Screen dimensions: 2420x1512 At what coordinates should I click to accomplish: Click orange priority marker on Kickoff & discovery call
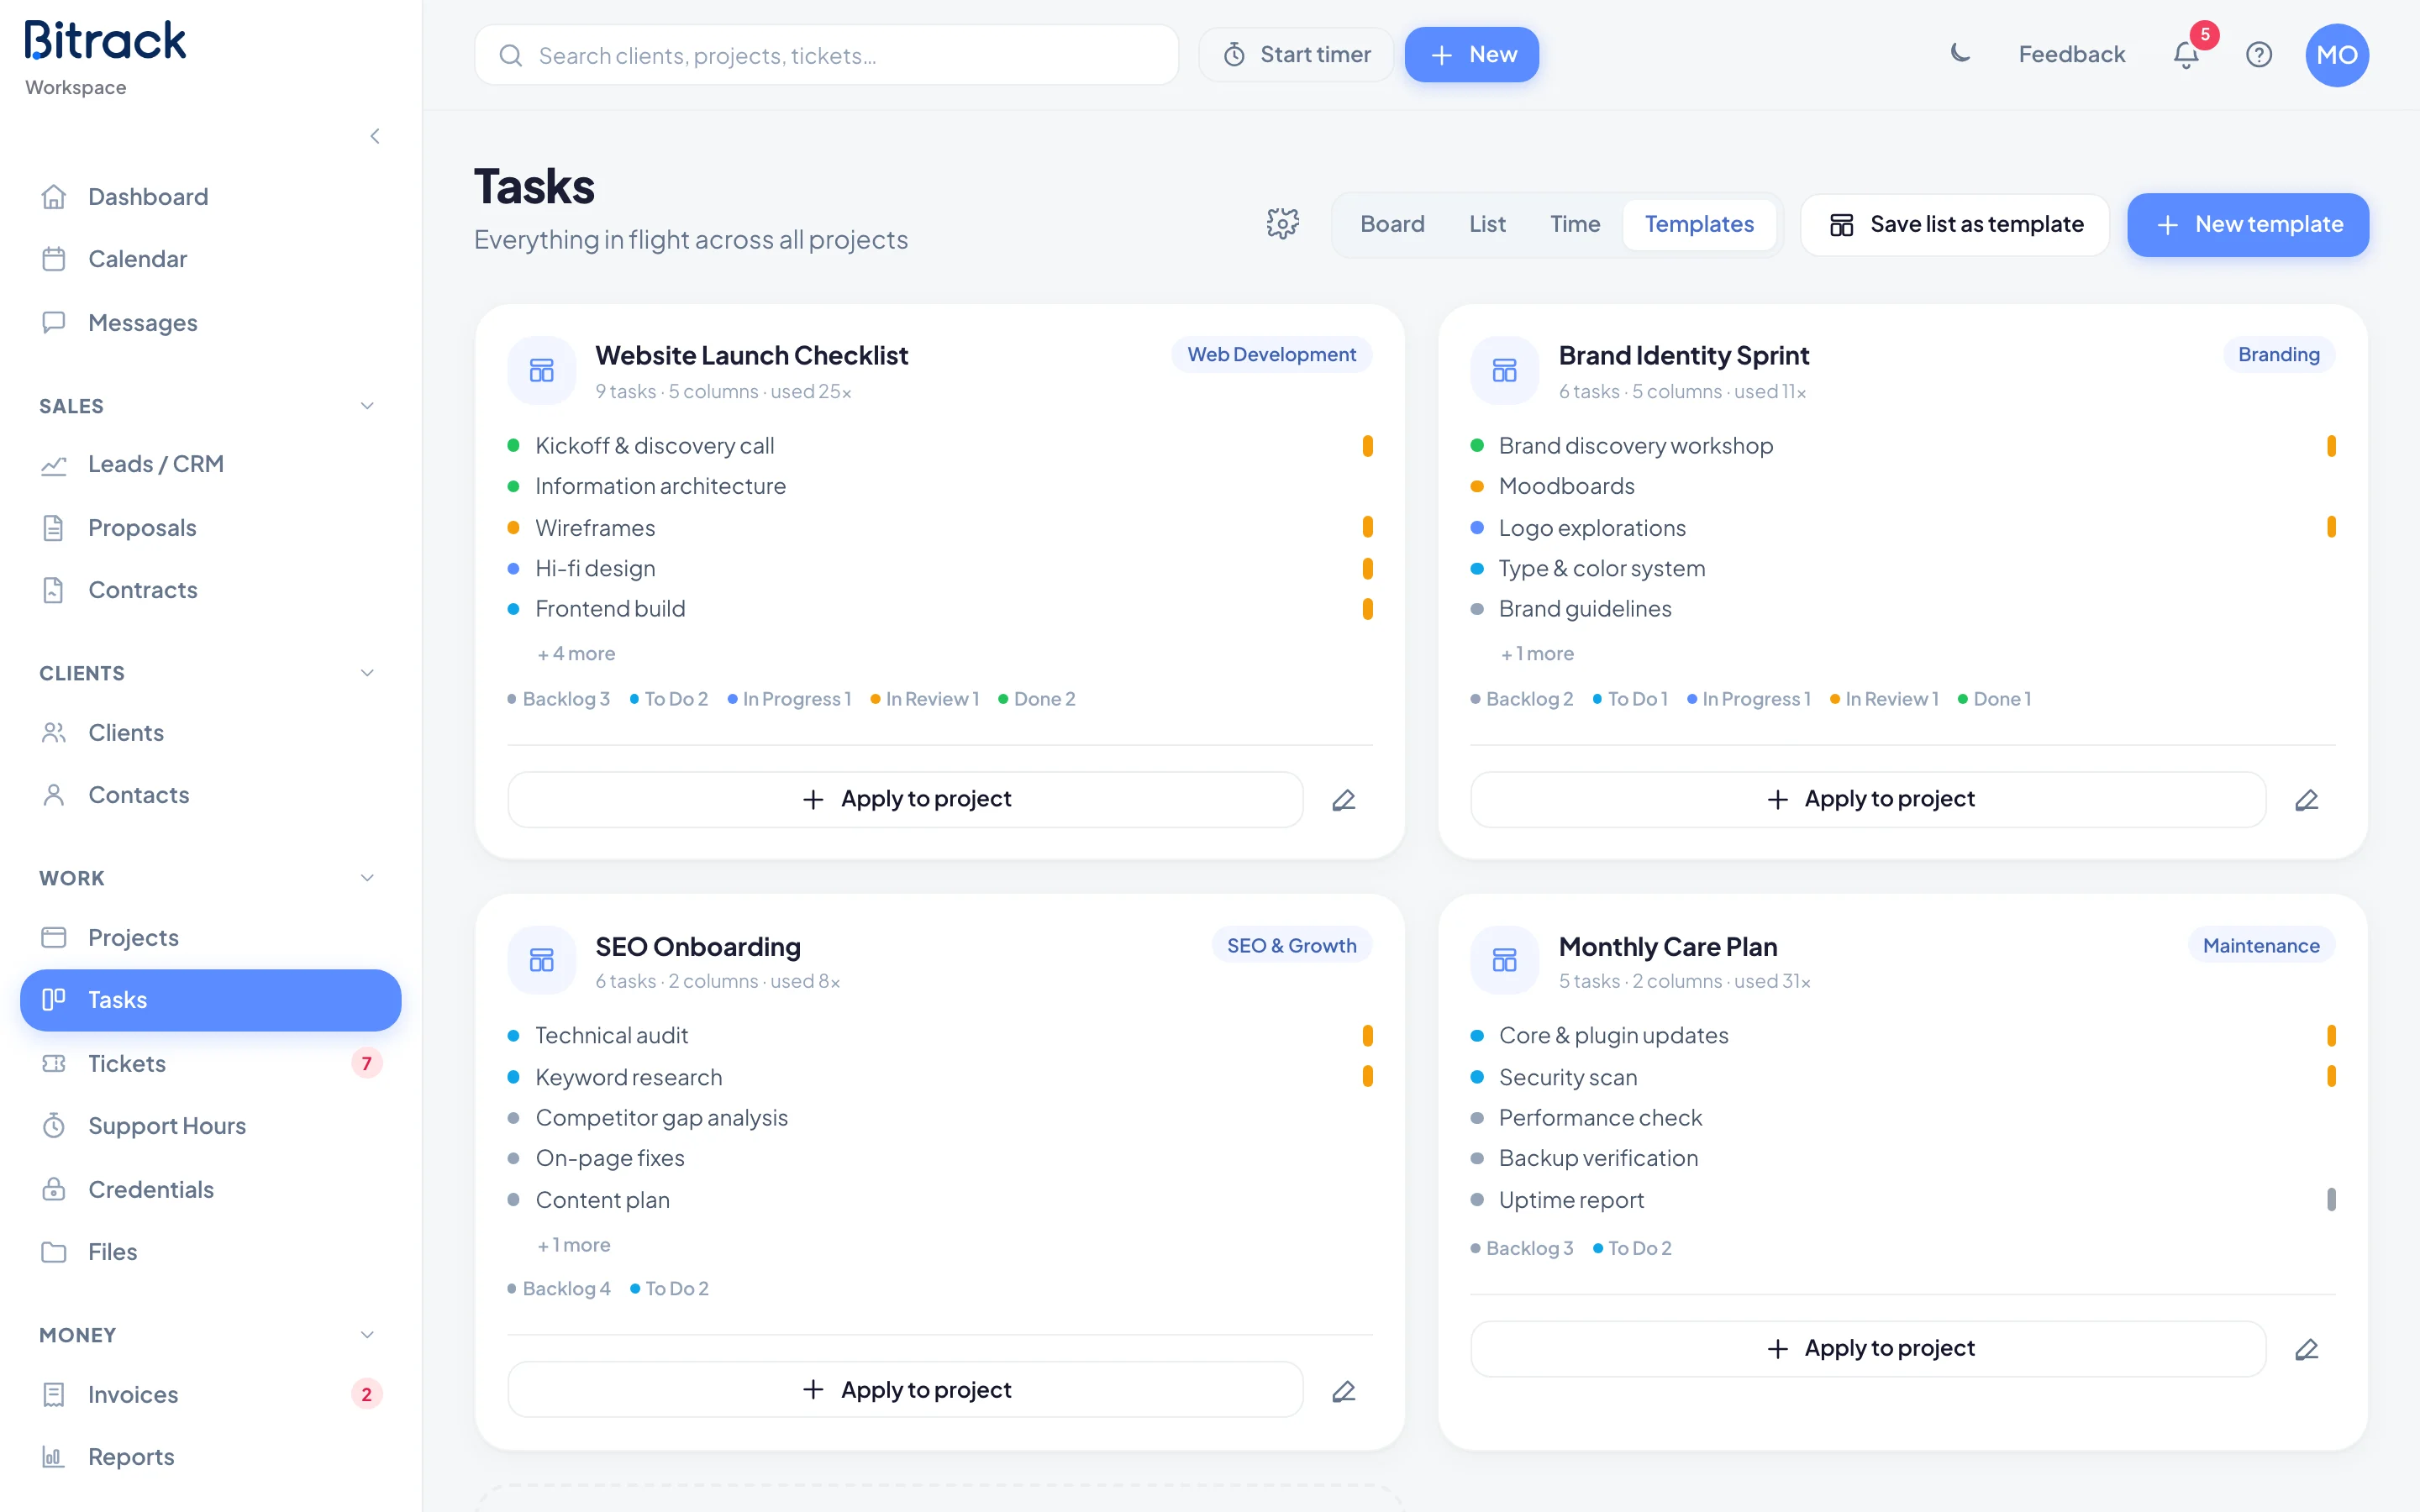(x=1367, y=446)
